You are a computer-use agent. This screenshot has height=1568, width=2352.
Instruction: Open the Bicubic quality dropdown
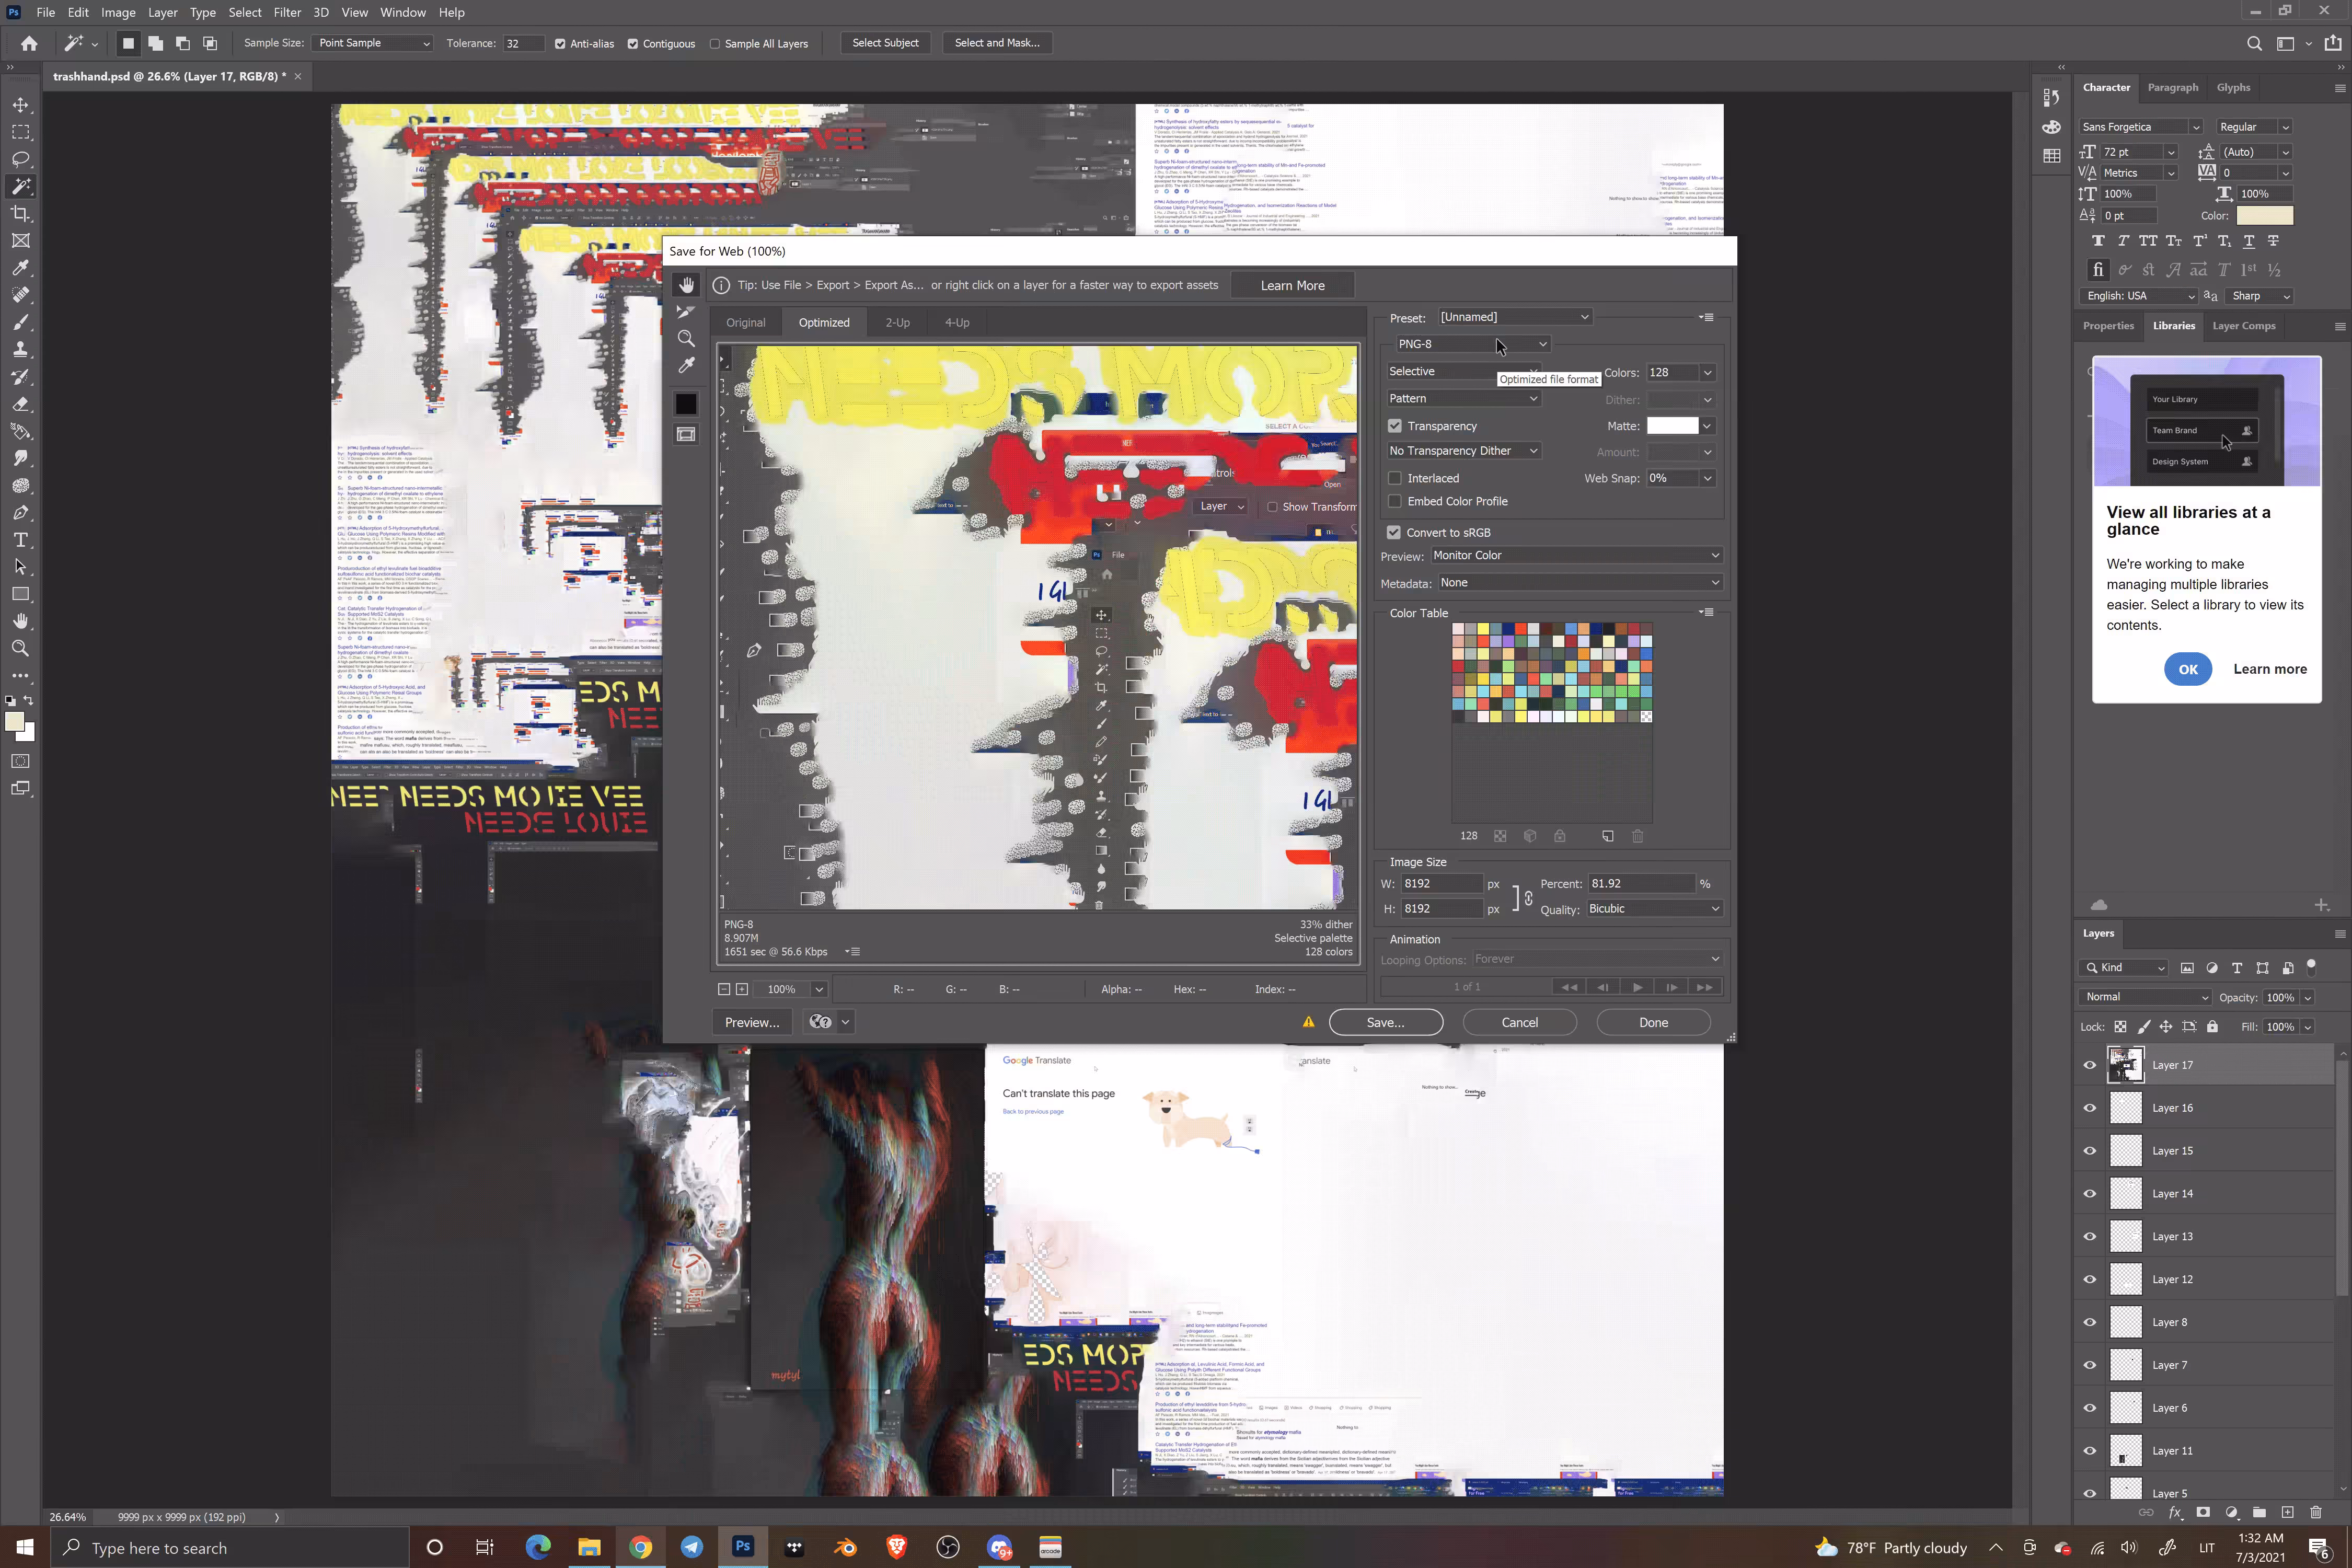[x=1654, y=908]
